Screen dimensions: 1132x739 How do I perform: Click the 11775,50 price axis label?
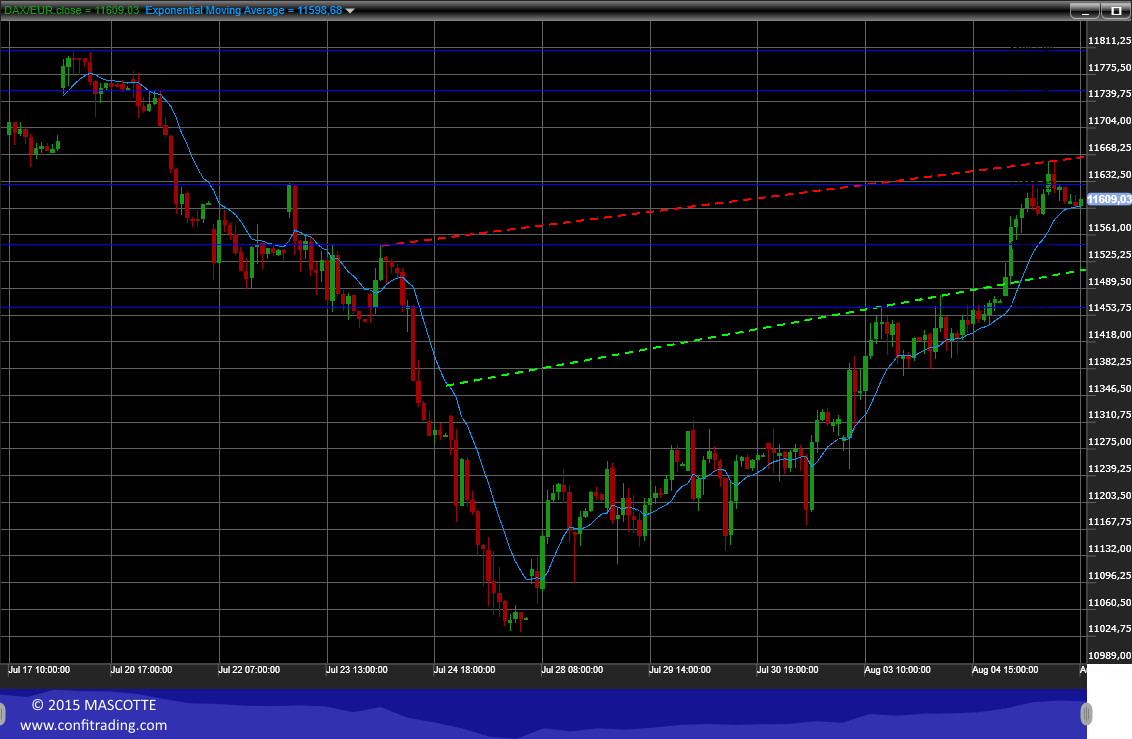point(1110,68)
